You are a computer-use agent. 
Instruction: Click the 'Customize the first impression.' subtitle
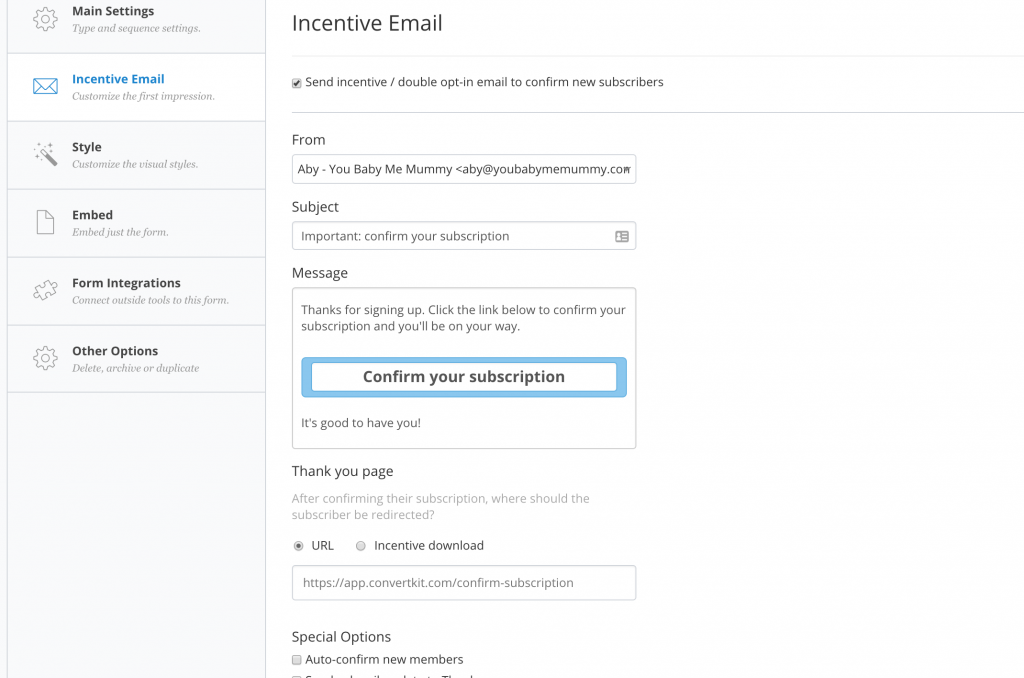click(143, 96)
